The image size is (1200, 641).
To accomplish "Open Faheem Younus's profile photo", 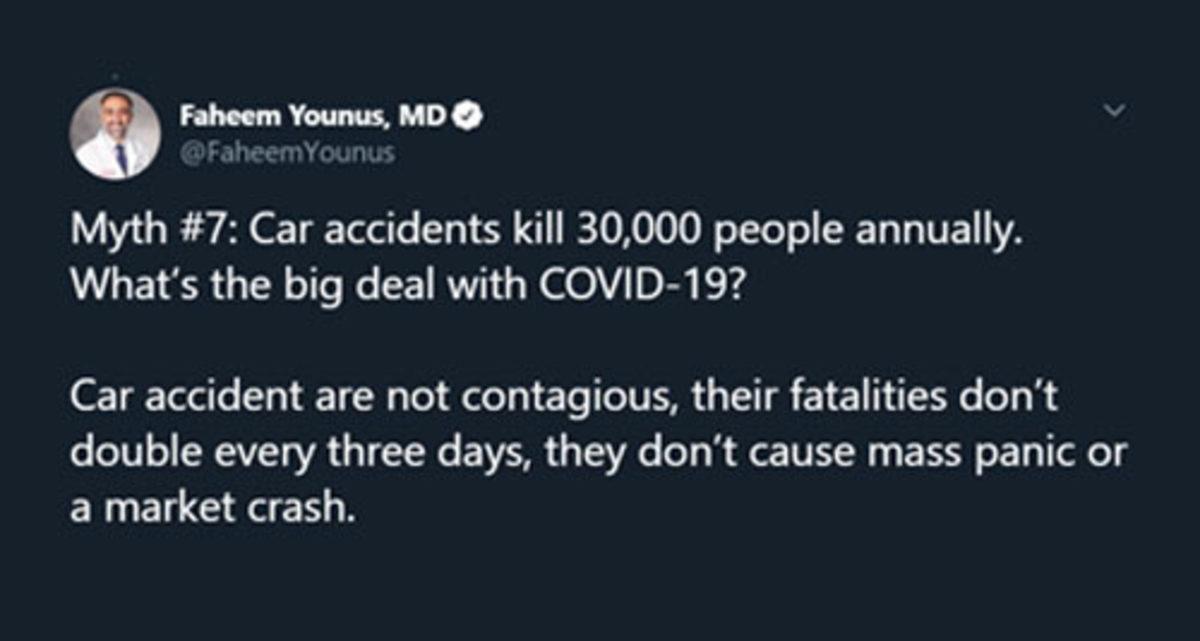I will coord(116,134).
